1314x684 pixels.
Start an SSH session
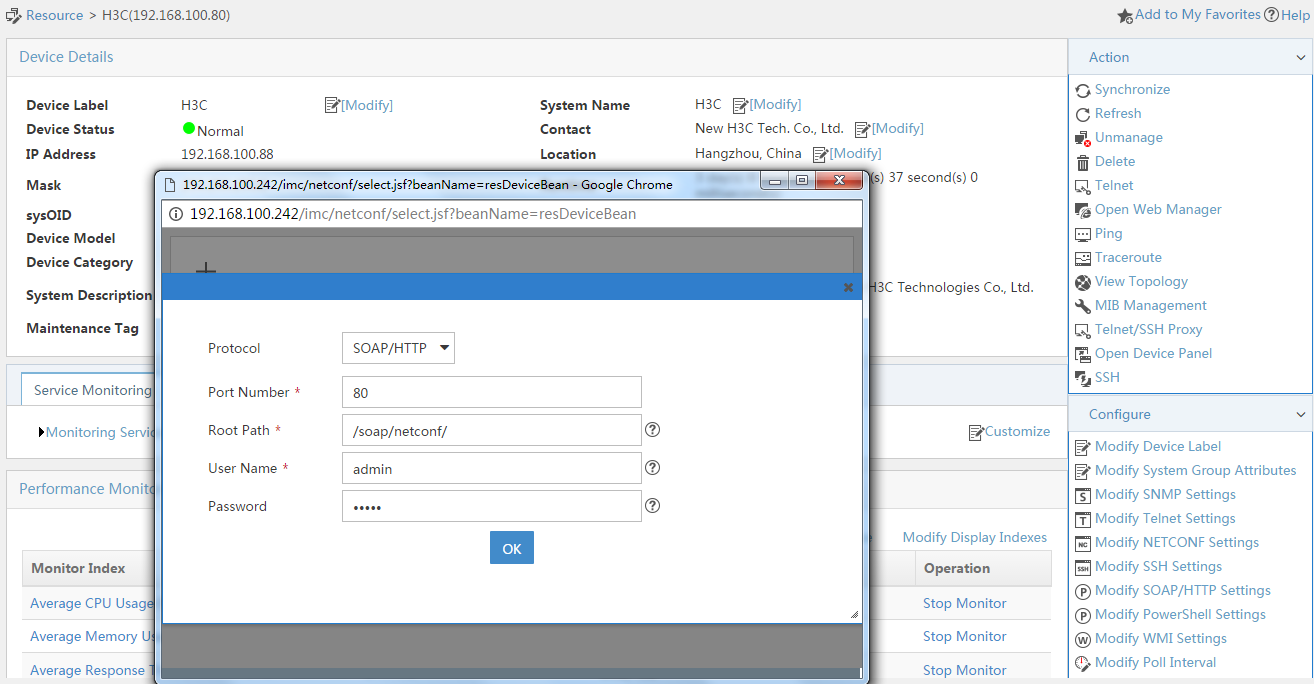coord(1105,377)
